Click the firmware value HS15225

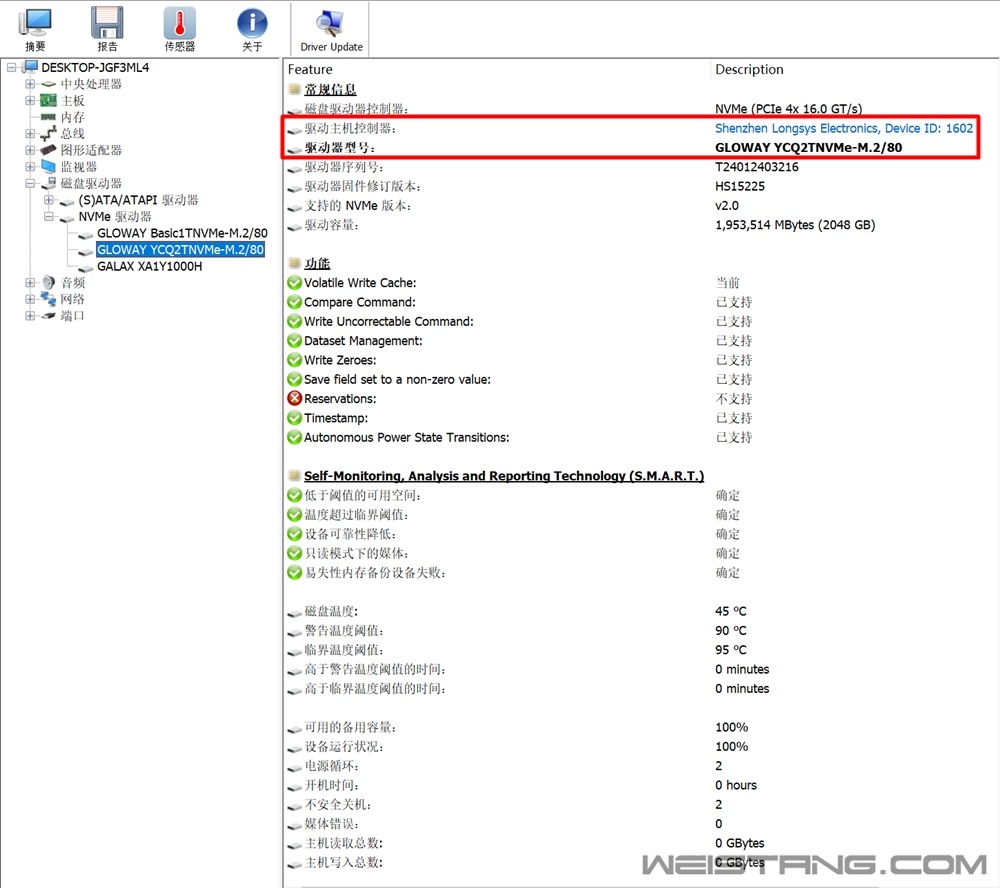pyautogui.click(x=740, y=186)
